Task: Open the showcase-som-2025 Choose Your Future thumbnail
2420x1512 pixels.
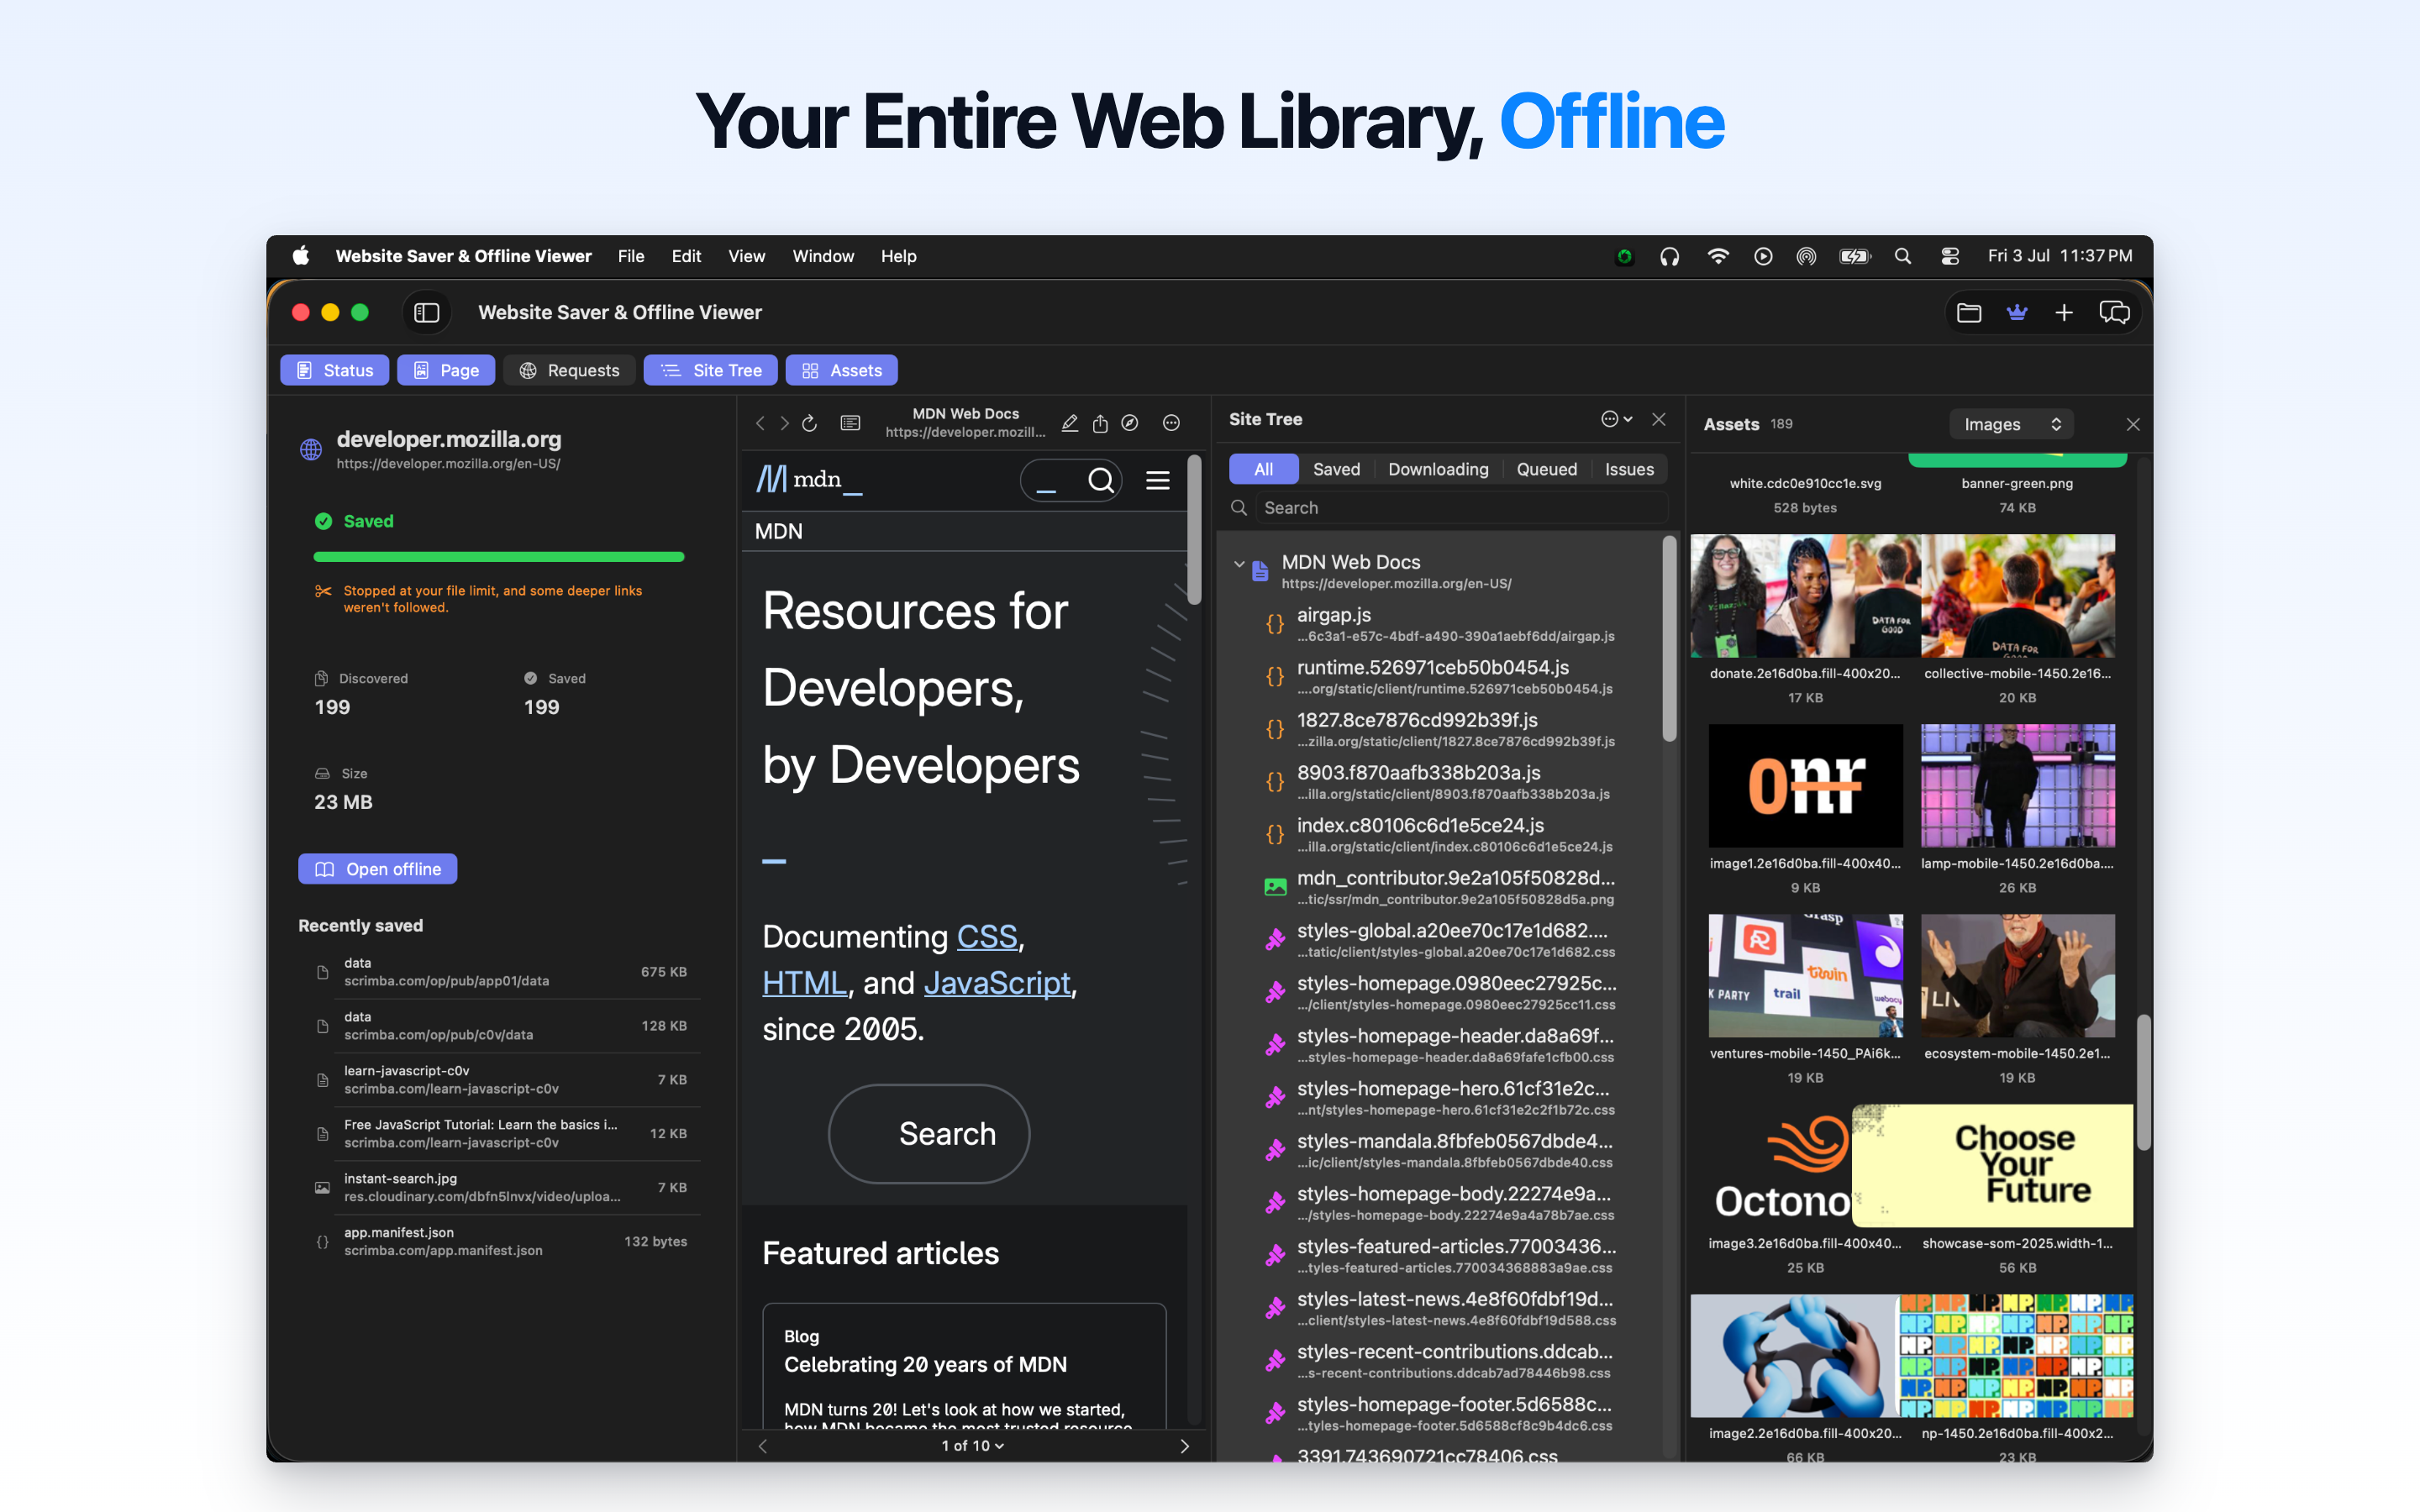Action: [x=1993, y=1166]
